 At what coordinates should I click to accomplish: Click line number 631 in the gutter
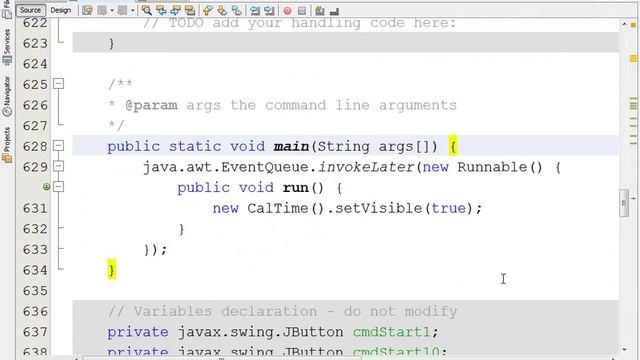pos(35,208)
